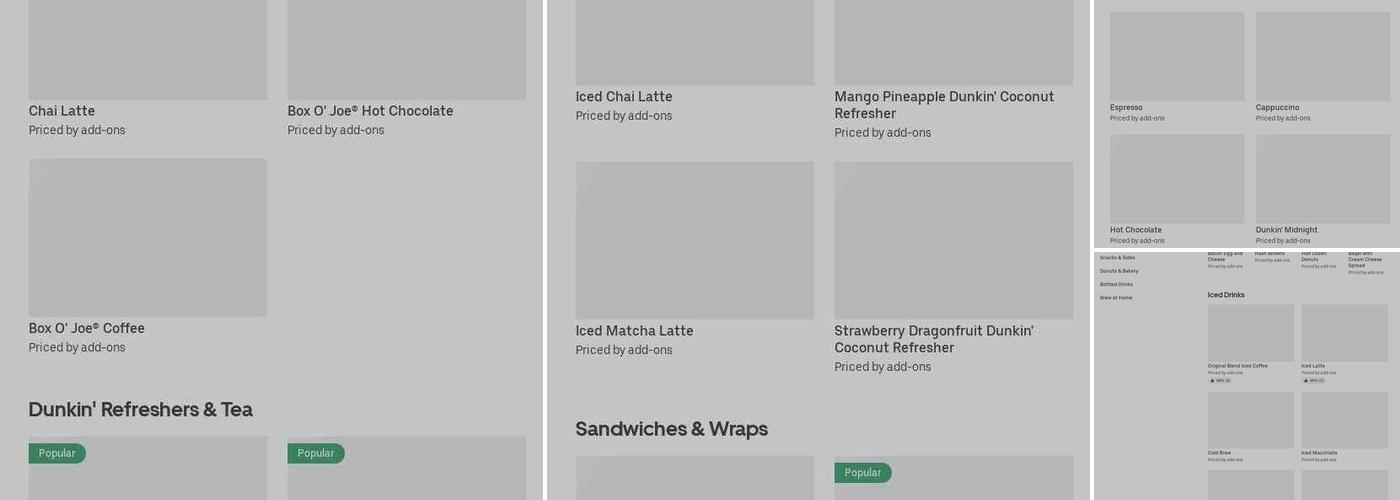Open the Brew at Home category
1400x500 pixels.
pos(1116,298)
